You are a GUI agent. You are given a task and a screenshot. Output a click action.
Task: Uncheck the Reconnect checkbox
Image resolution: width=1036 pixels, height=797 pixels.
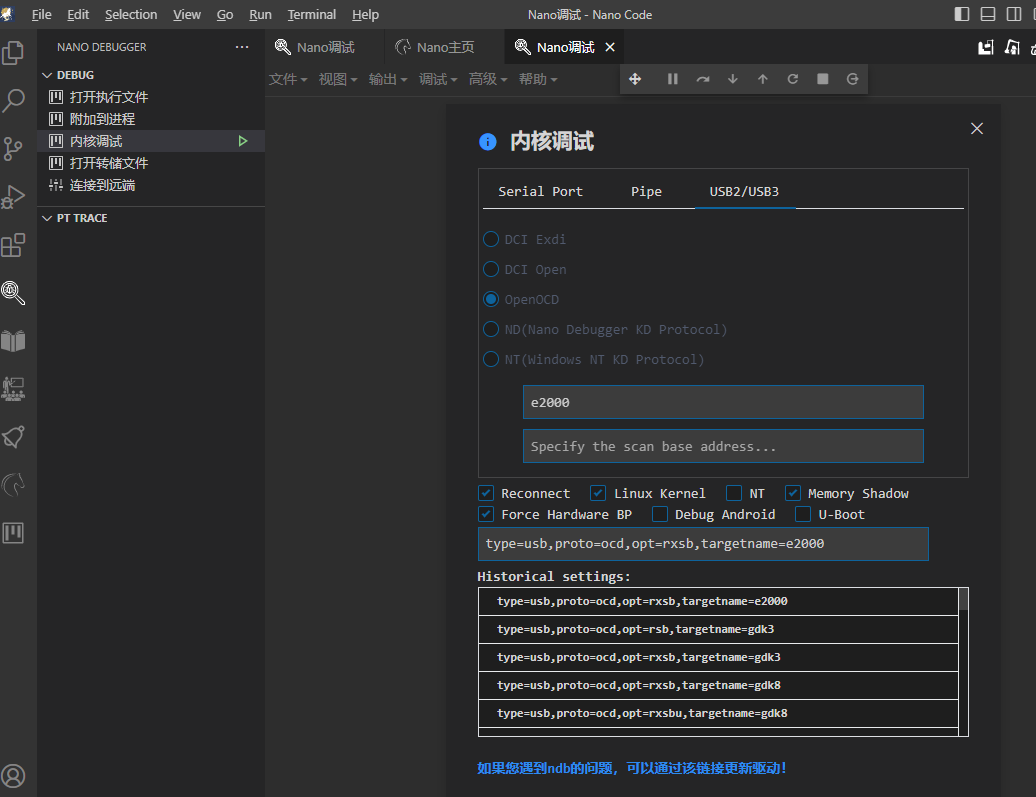(486, 493)
